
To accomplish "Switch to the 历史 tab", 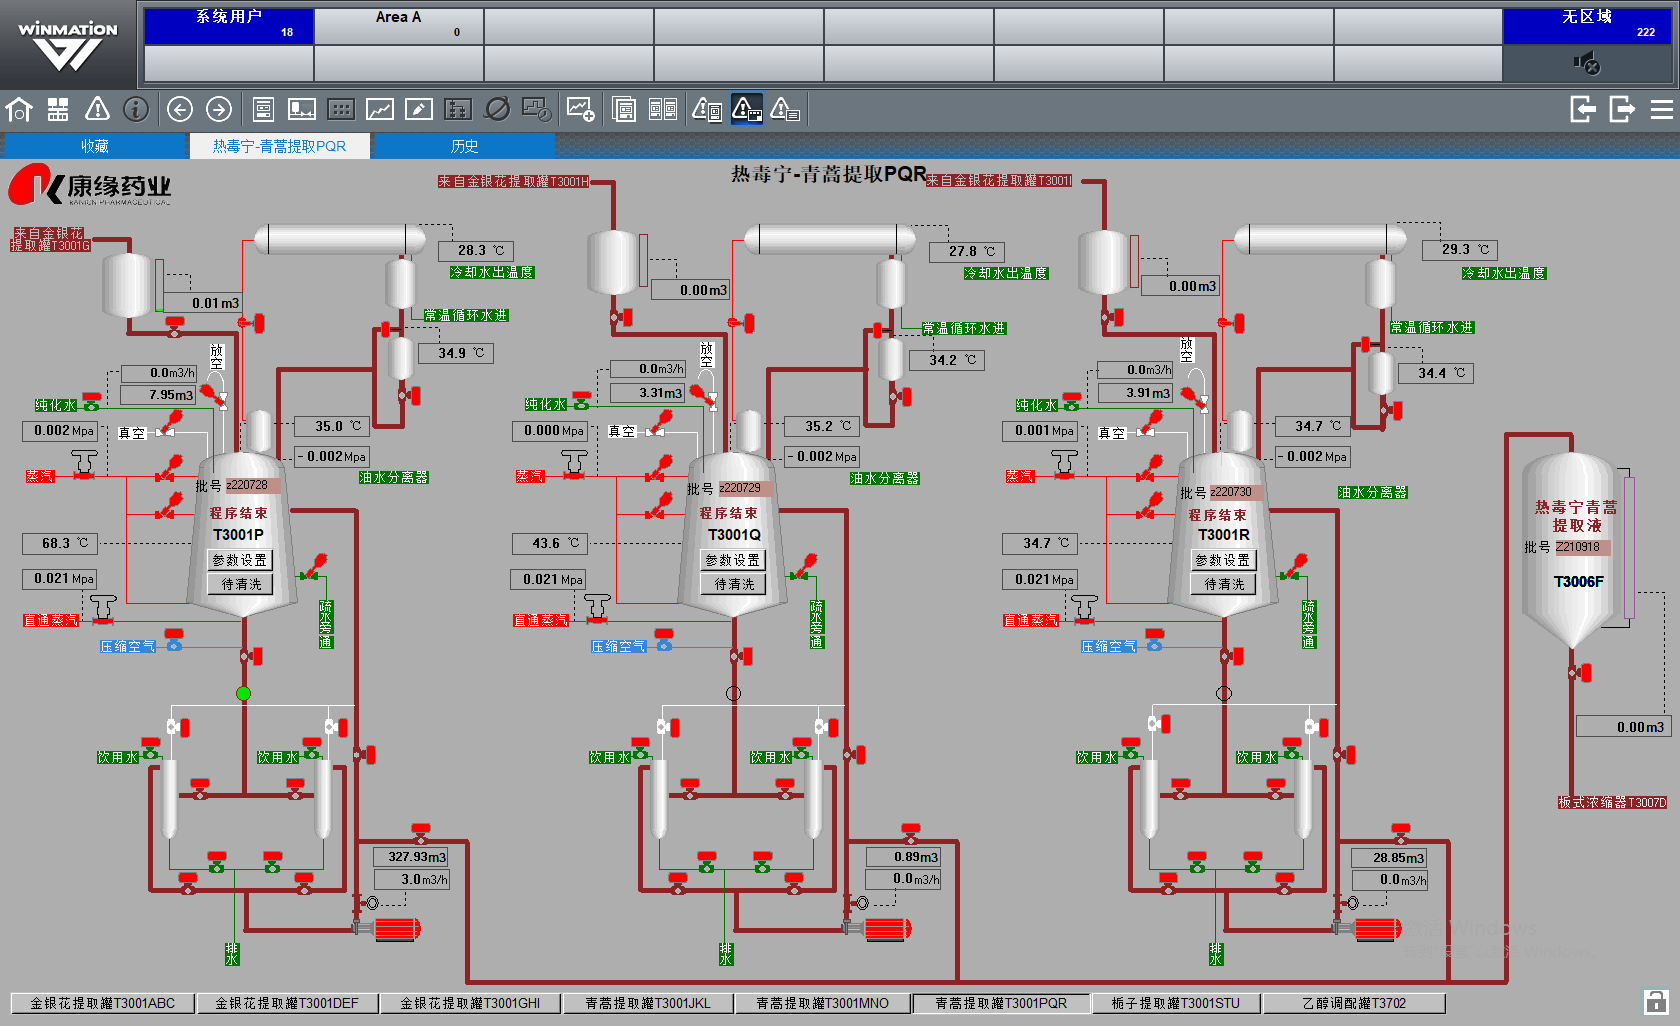I will [464, 146].
